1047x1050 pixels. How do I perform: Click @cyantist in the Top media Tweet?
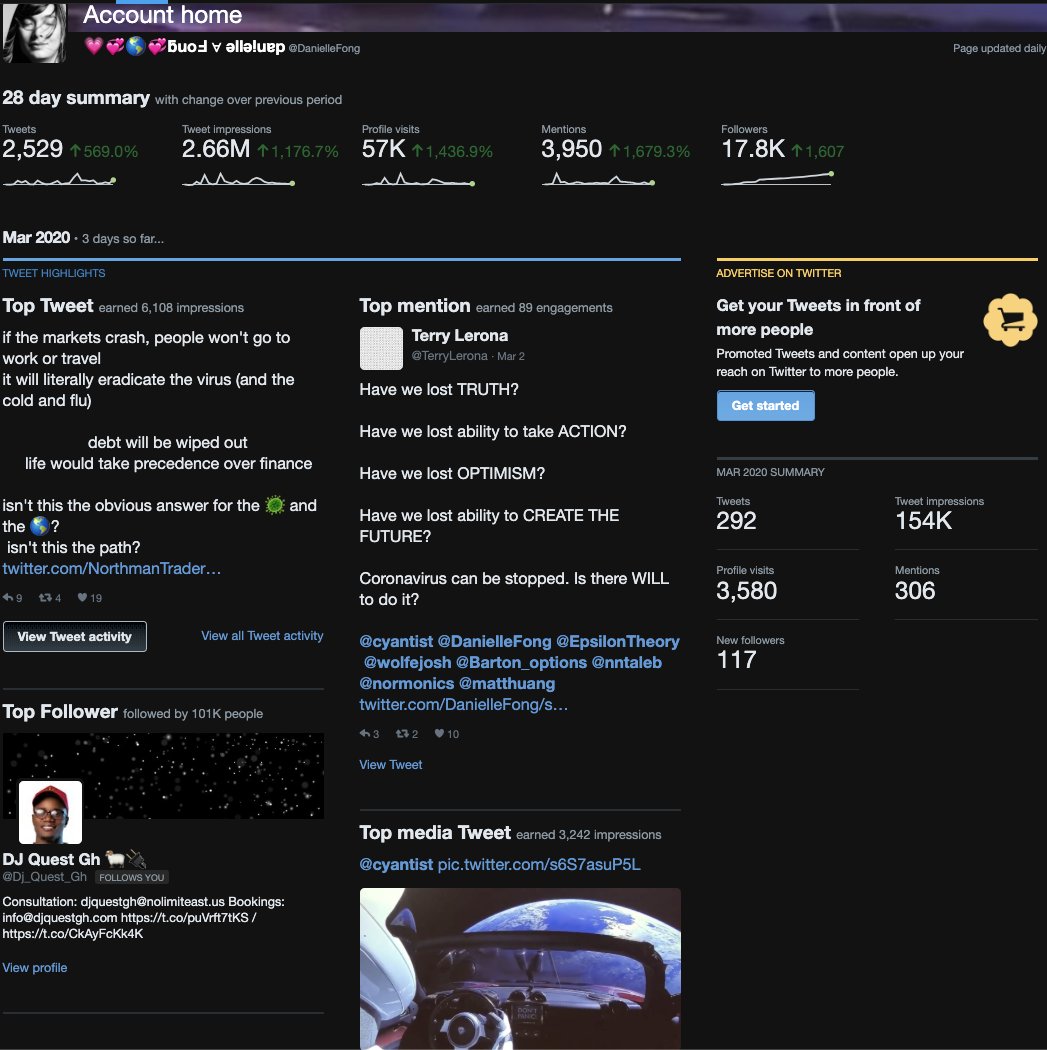[x=396, y=865]
